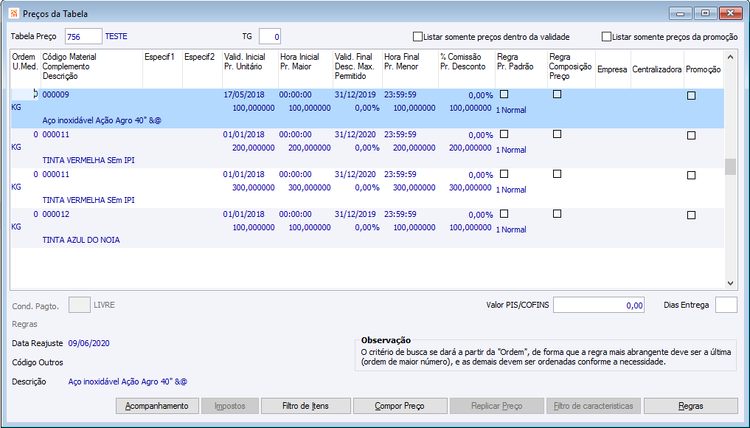Viewport: 750px width, 428px height.
Task: Click Filtro de características button
Action: (594, 406)
